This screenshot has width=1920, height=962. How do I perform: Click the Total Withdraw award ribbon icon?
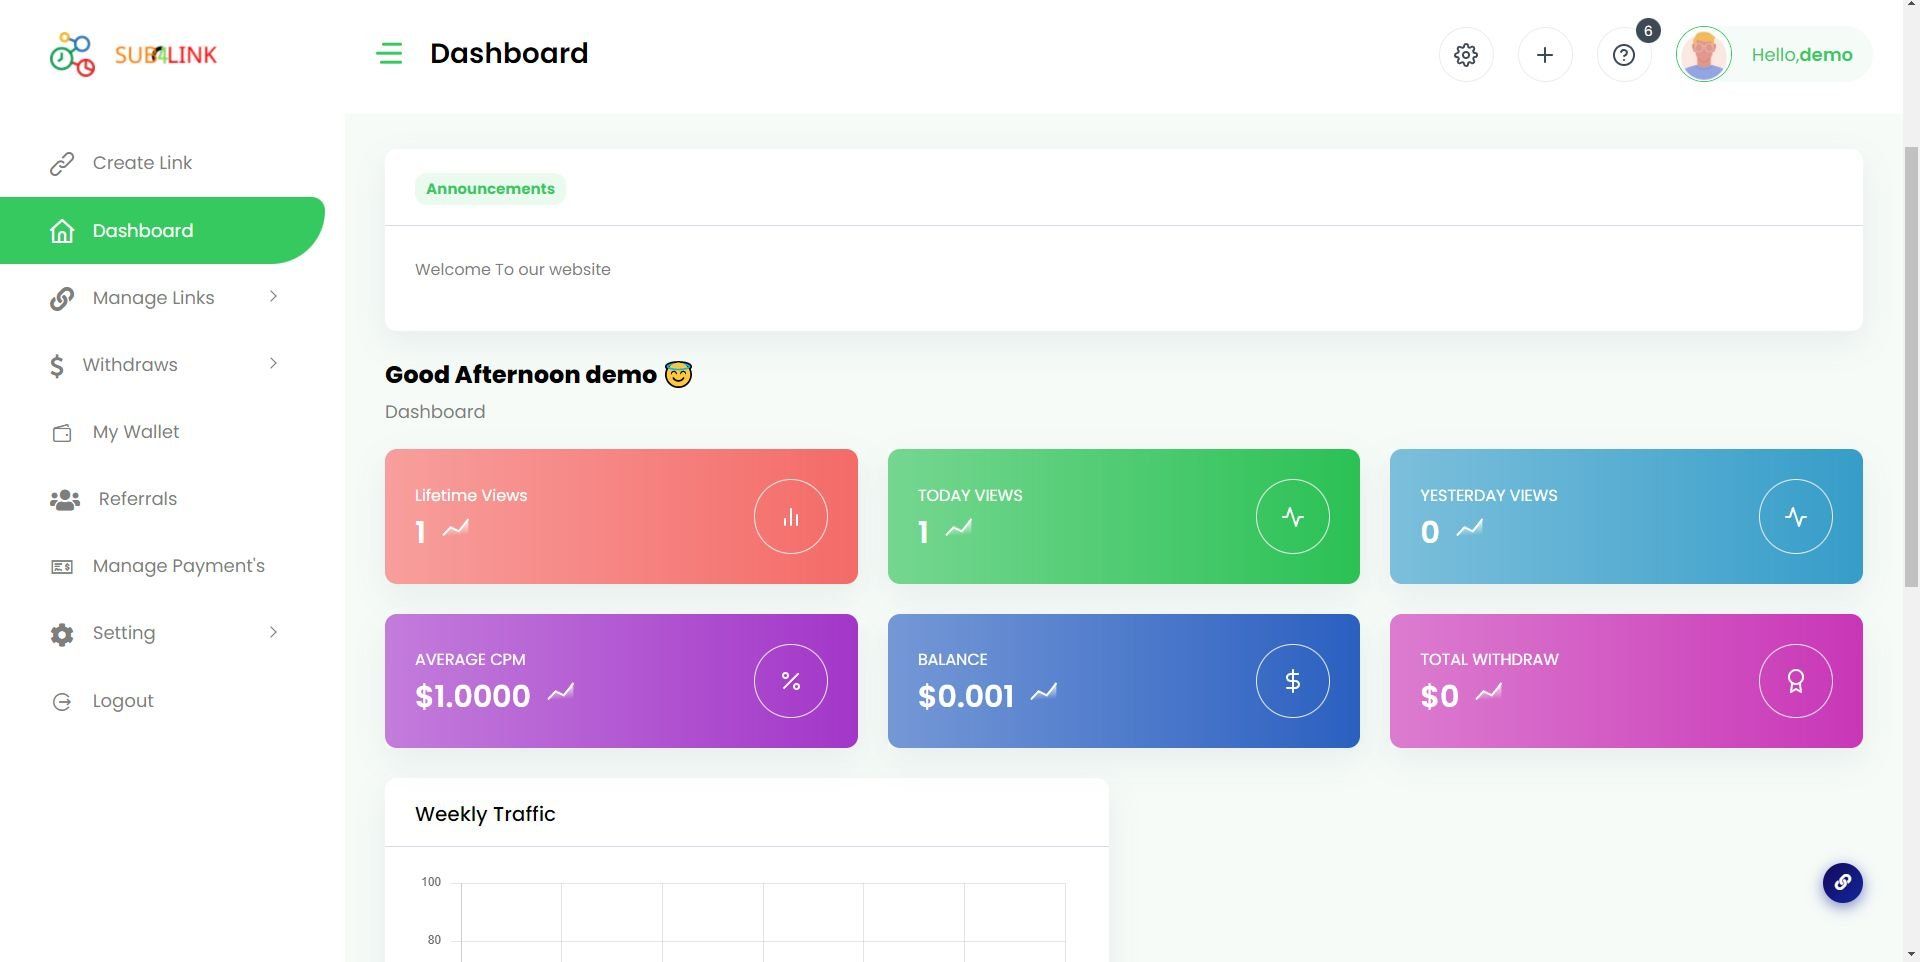pyautogui.click(x=1796, y=681)
